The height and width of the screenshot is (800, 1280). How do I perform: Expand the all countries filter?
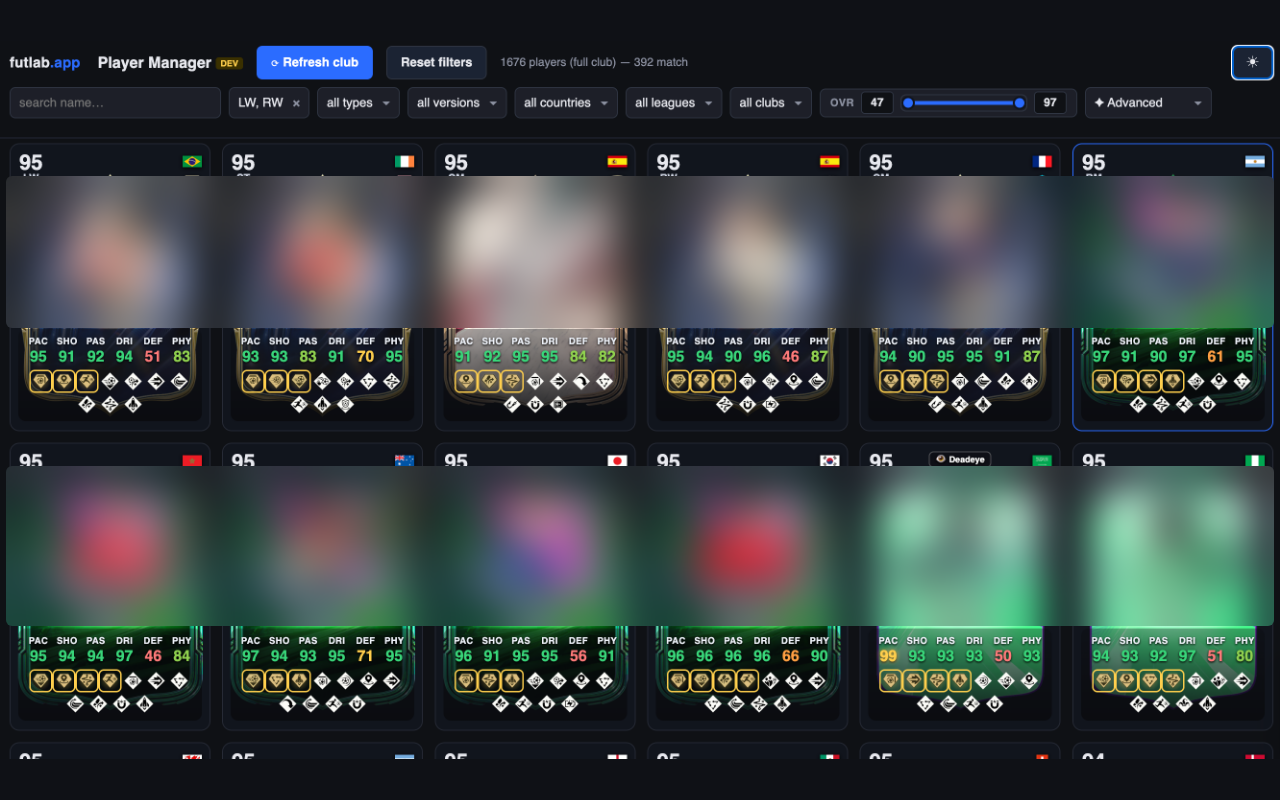[566, 103]
